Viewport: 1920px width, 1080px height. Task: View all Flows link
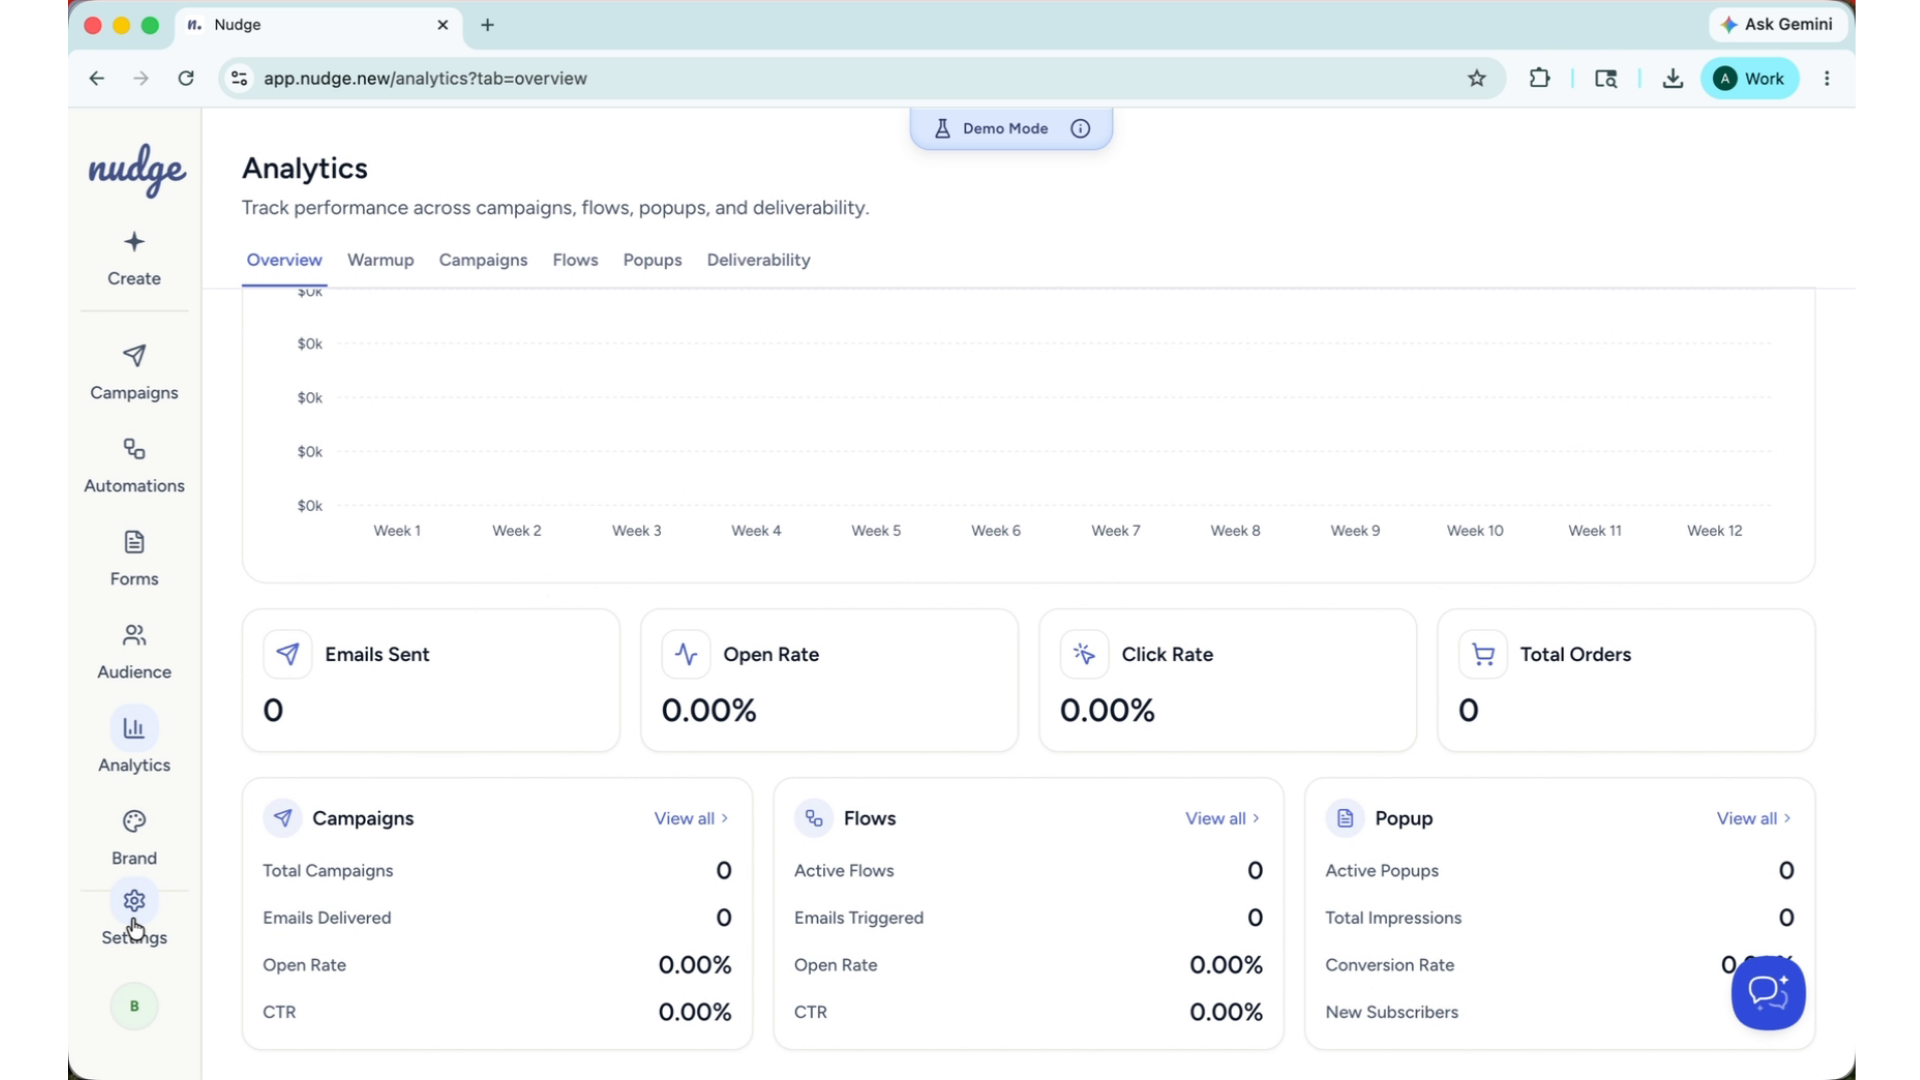pos(1222,818)
